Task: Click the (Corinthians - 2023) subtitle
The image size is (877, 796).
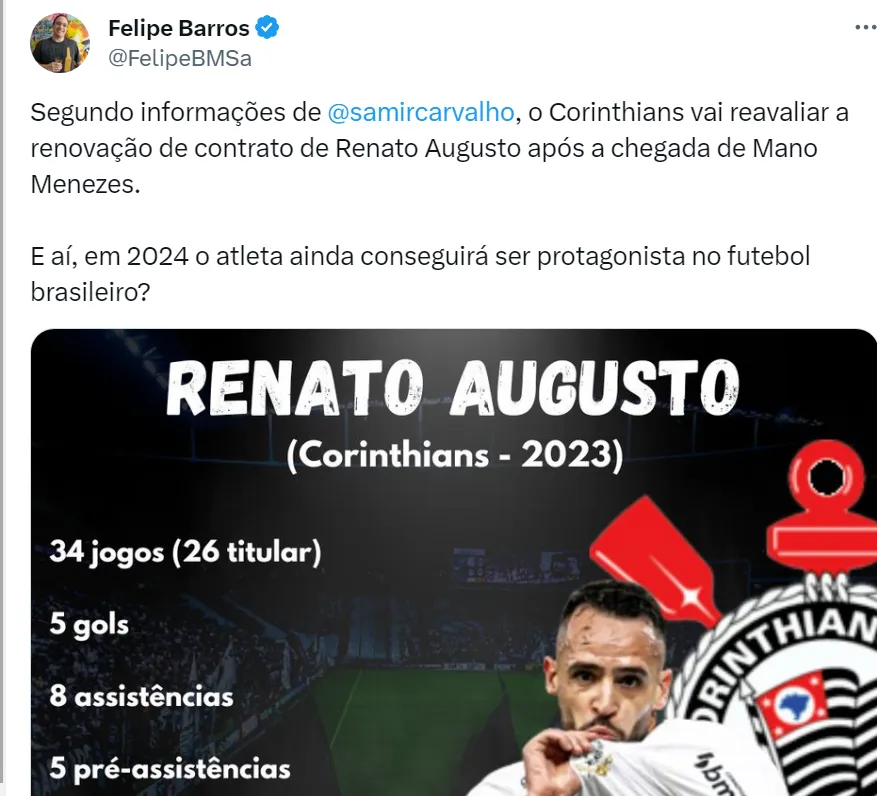Action: click(x=454, y=455)
